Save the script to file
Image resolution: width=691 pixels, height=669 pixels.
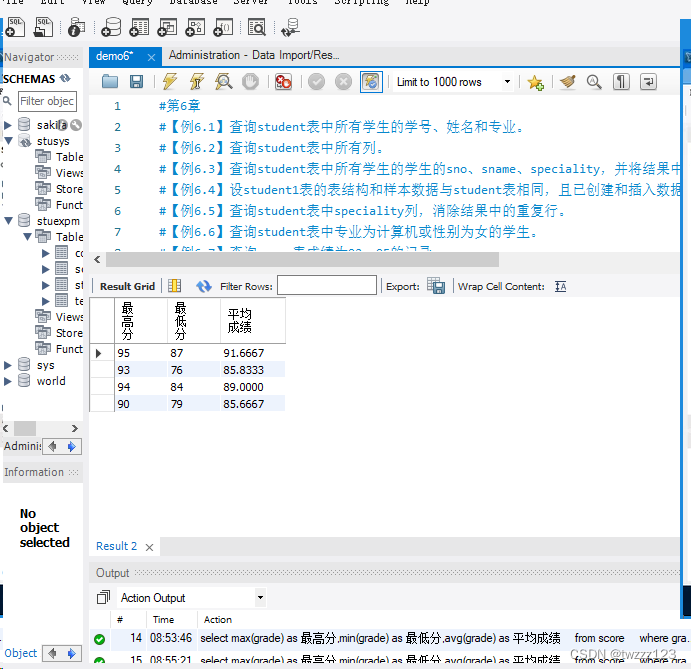136,82
